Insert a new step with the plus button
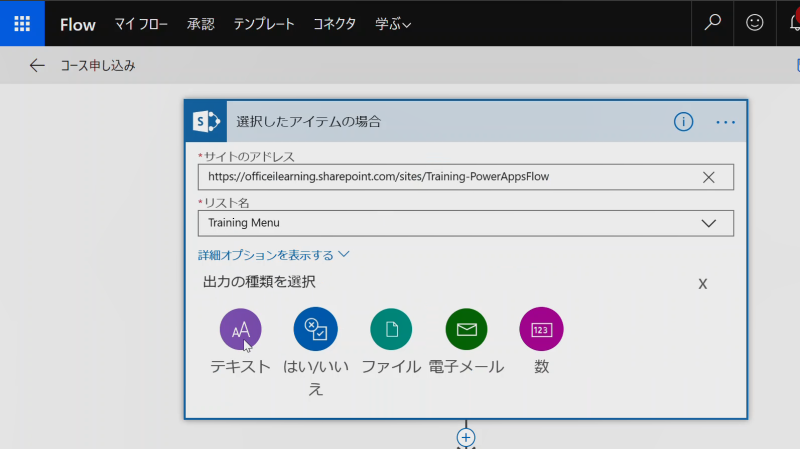Viewport: 800px width, 449px height. pyautogui.click(x=466, y=437)
